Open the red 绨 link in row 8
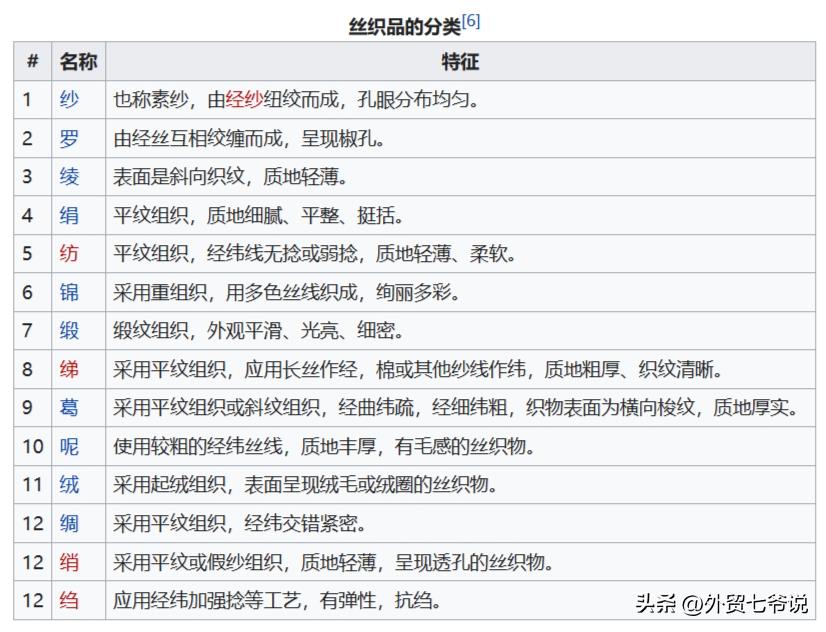Viewport: 826px width, 632px height. [69, 370]
